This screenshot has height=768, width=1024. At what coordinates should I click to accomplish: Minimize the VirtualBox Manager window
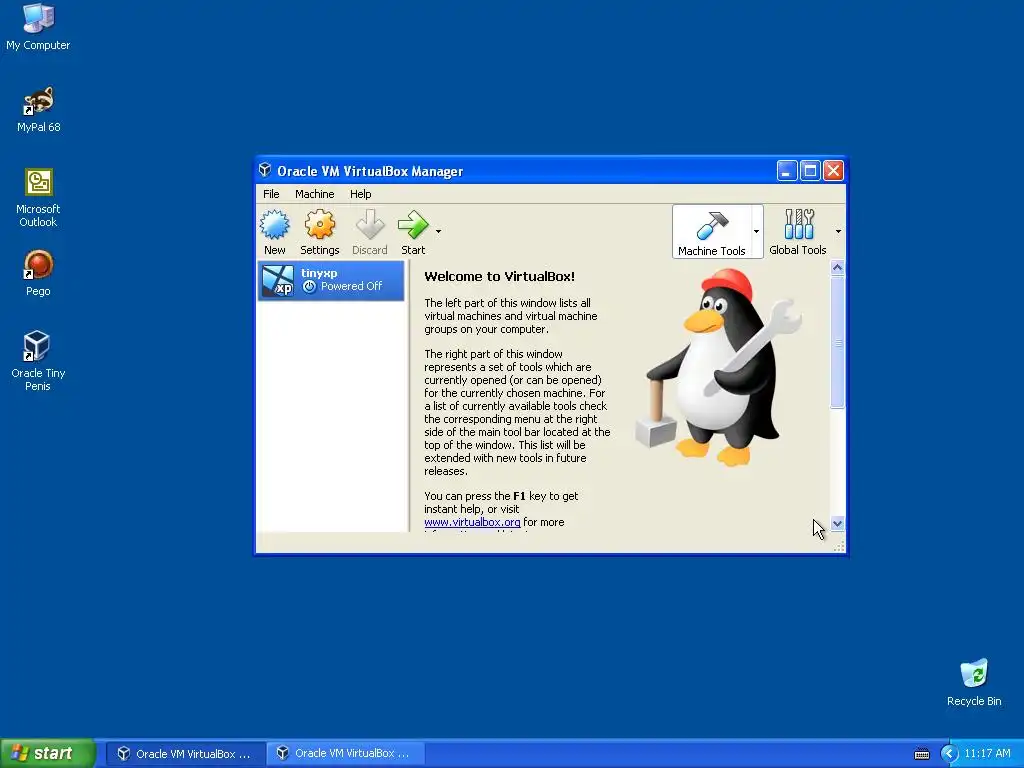pos(787,171)
